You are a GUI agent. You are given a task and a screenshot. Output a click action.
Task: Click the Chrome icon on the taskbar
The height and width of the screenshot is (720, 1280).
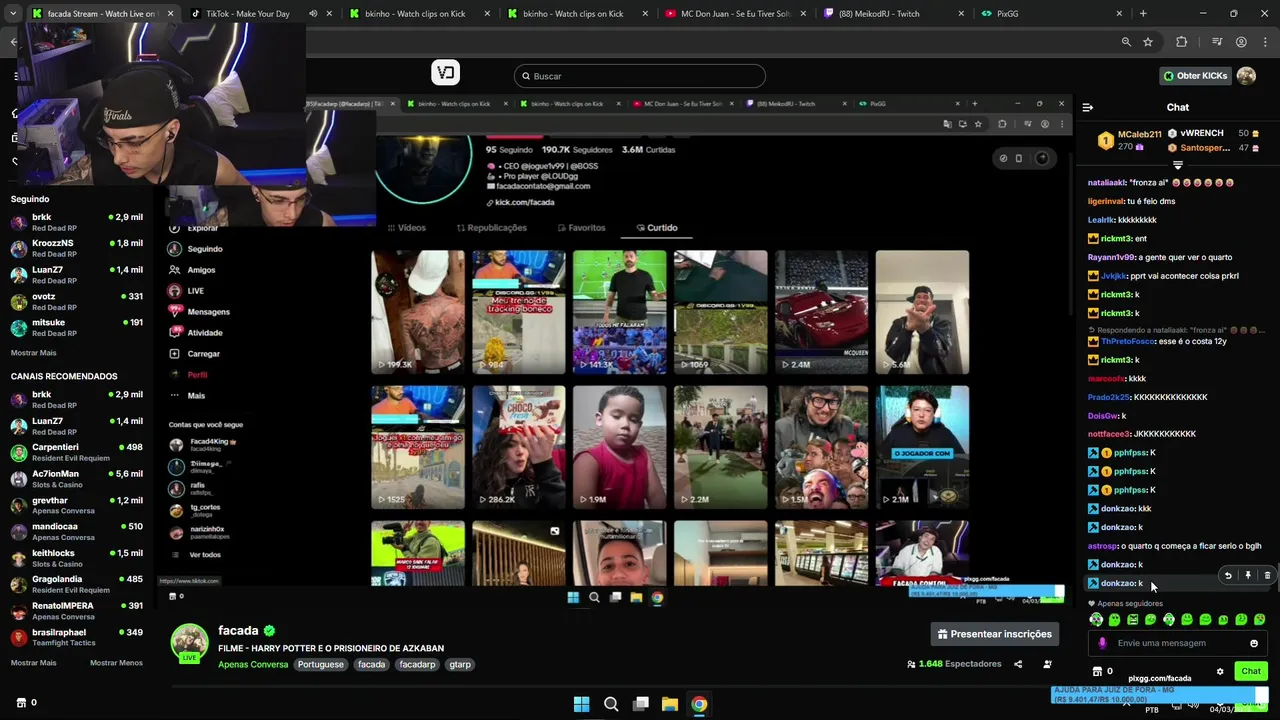point(699,704)
